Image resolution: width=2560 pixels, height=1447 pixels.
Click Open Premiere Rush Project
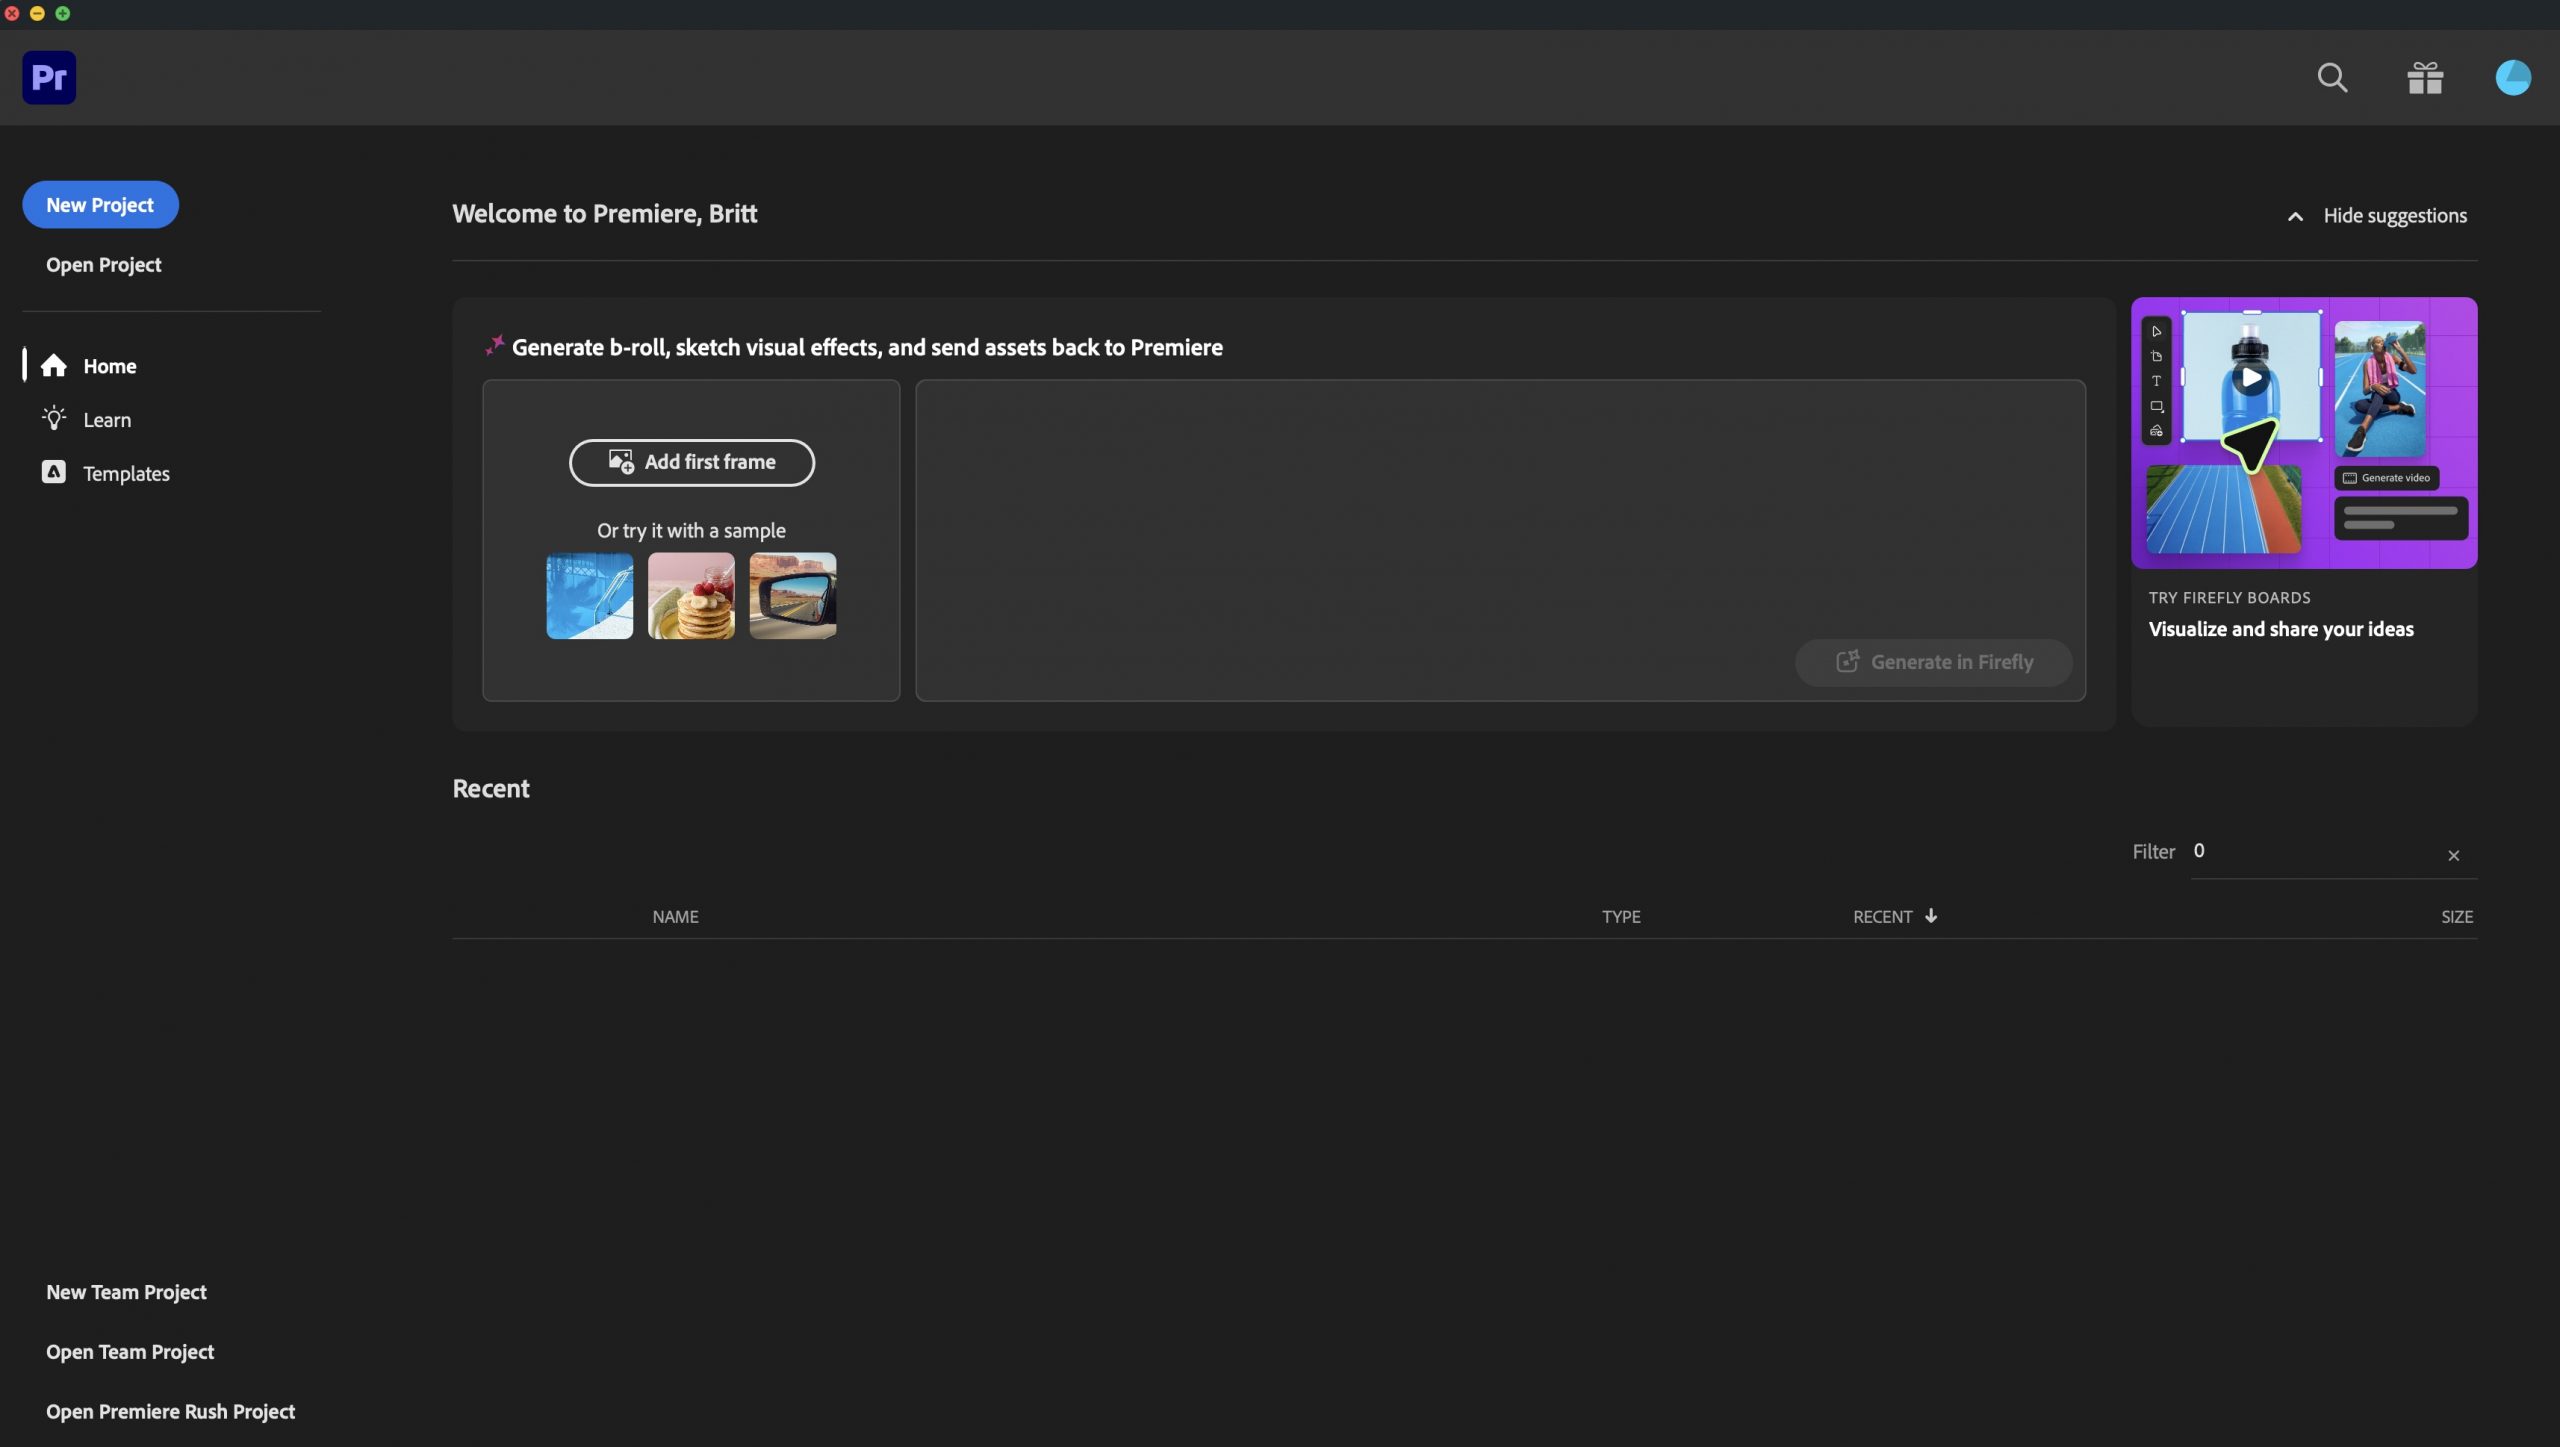click(170, 1412)
